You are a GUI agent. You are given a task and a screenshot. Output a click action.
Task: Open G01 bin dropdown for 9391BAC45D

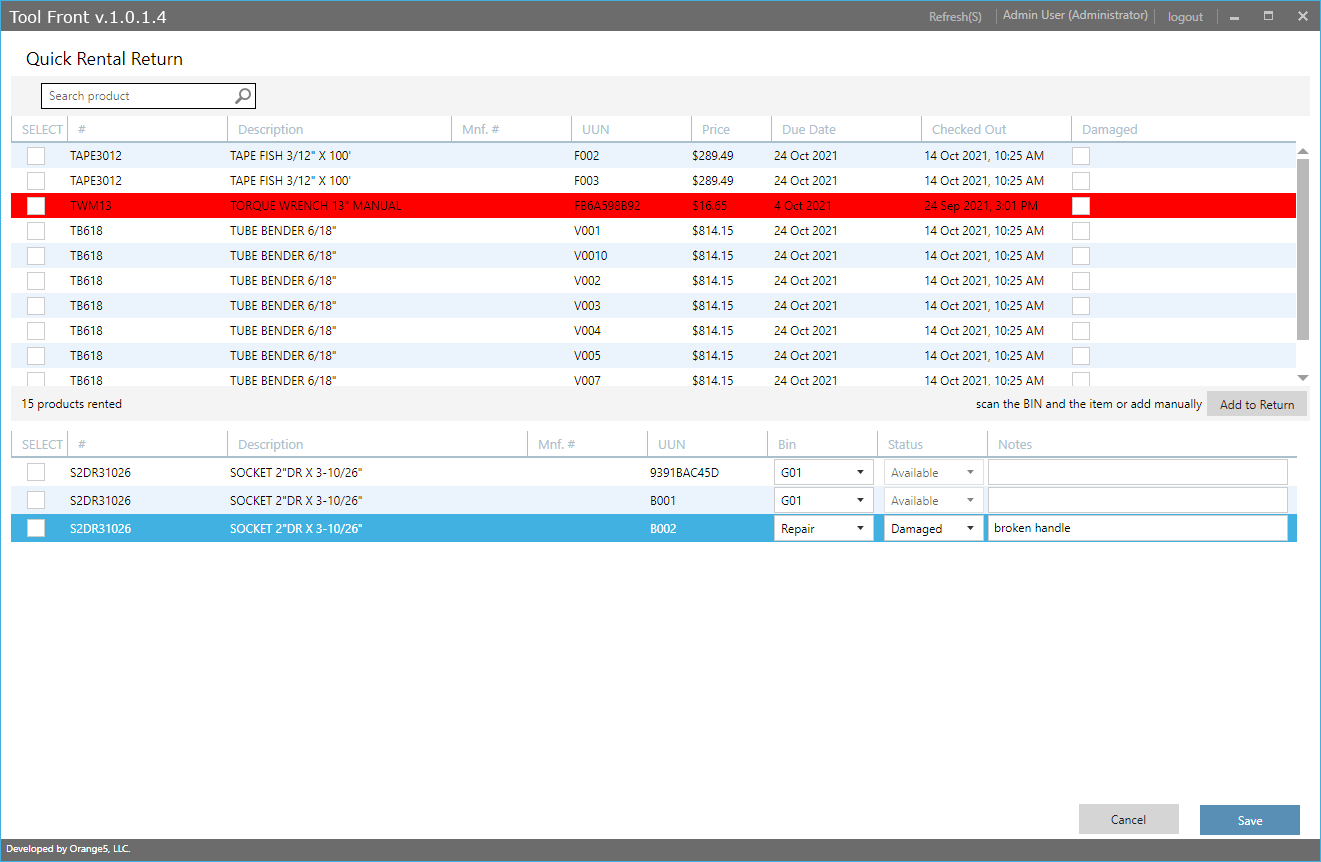tap(823, 472)
